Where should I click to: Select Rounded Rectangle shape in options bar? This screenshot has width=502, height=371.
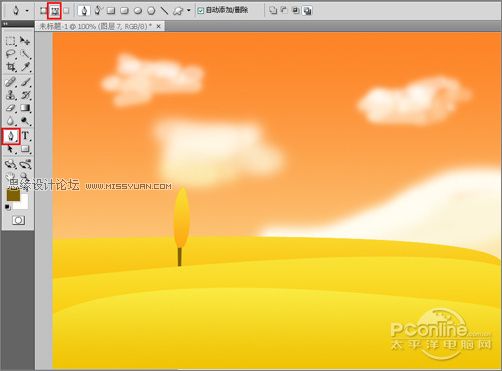(x=124, y=11)
